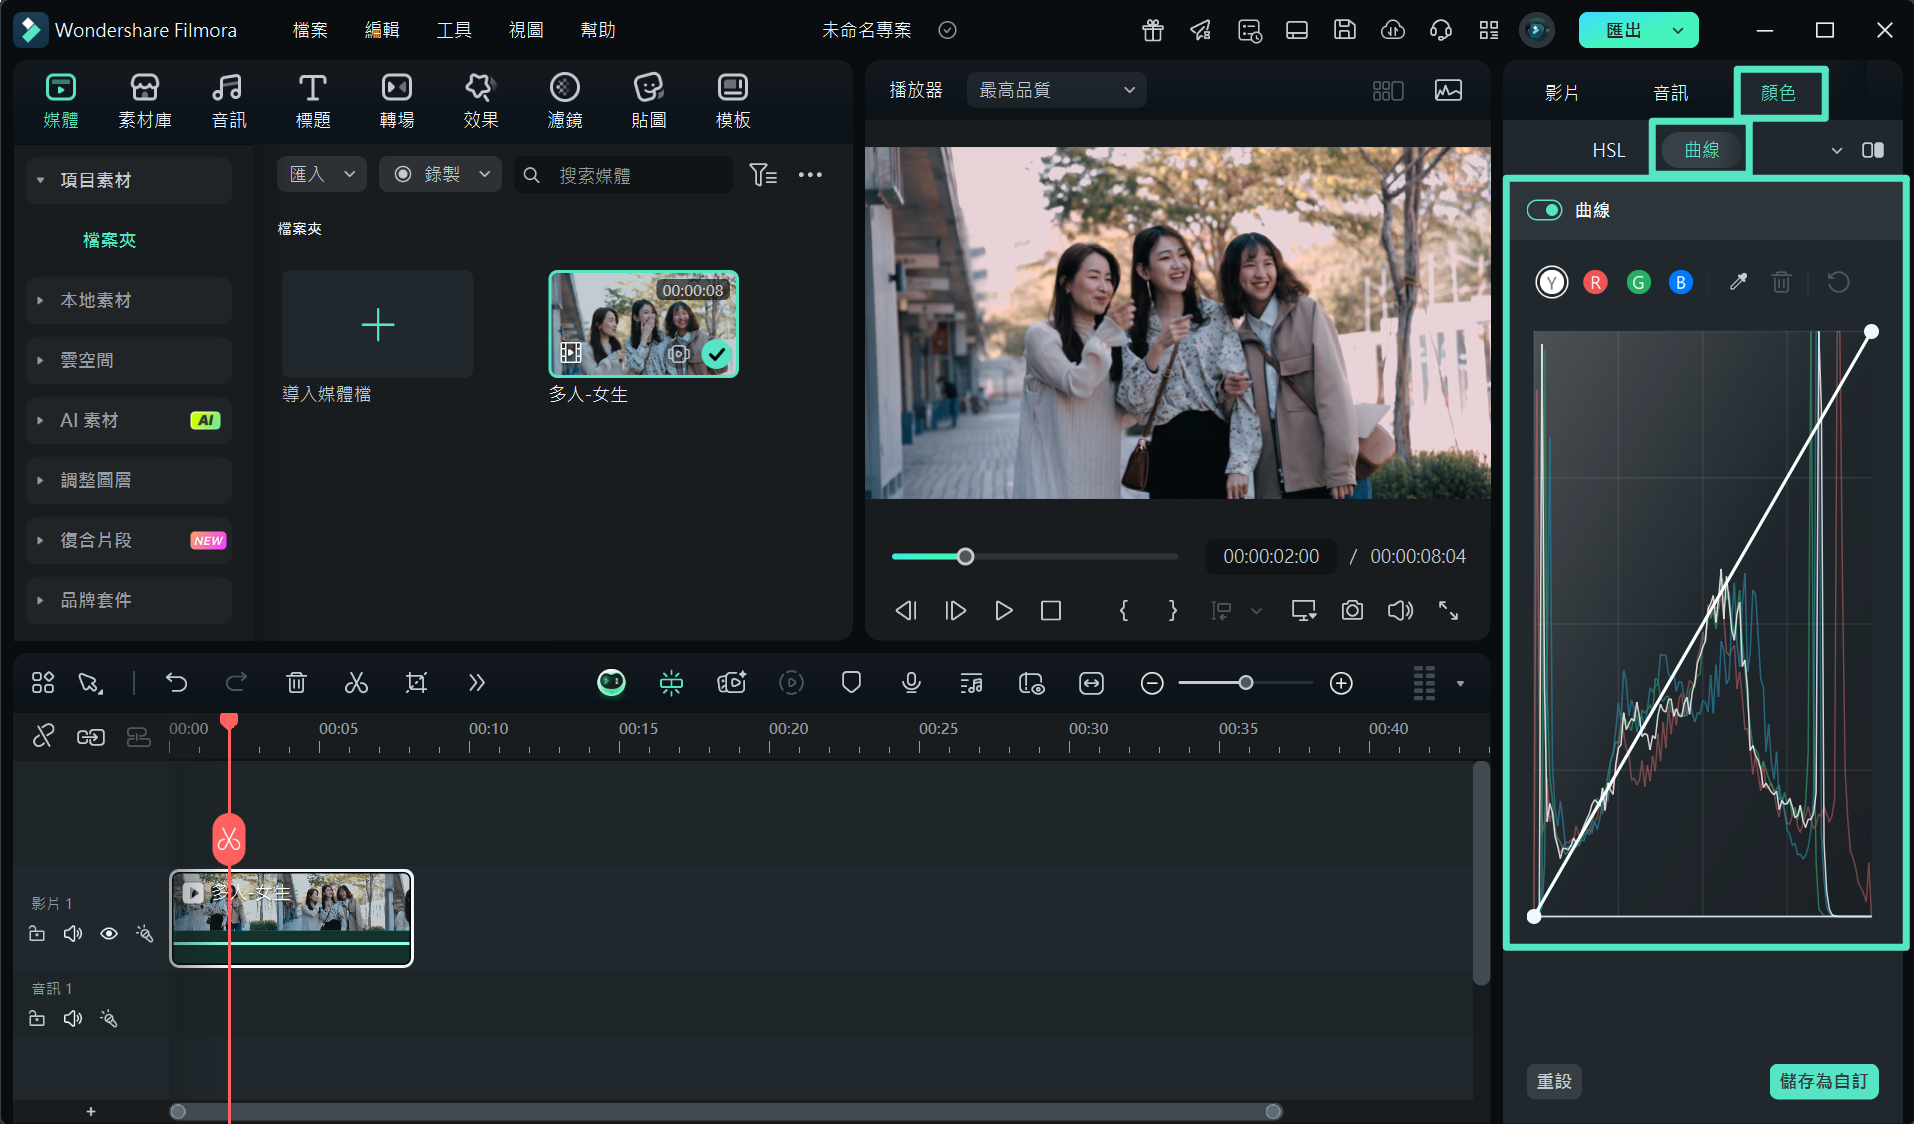Mute the 音訊 1 track speaker
1914x1124 pixels.
[x=73, y=1018]
